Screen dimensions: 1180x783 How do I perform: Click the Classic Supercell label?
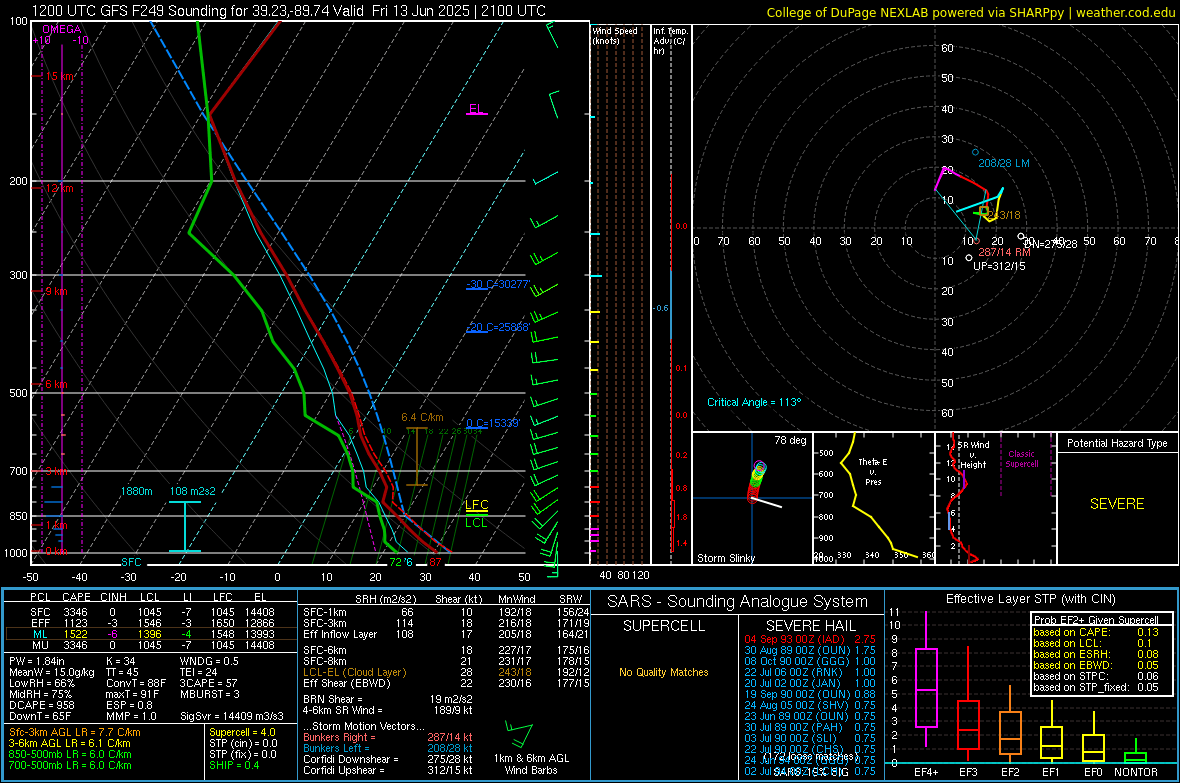(x=1021, y=459)
